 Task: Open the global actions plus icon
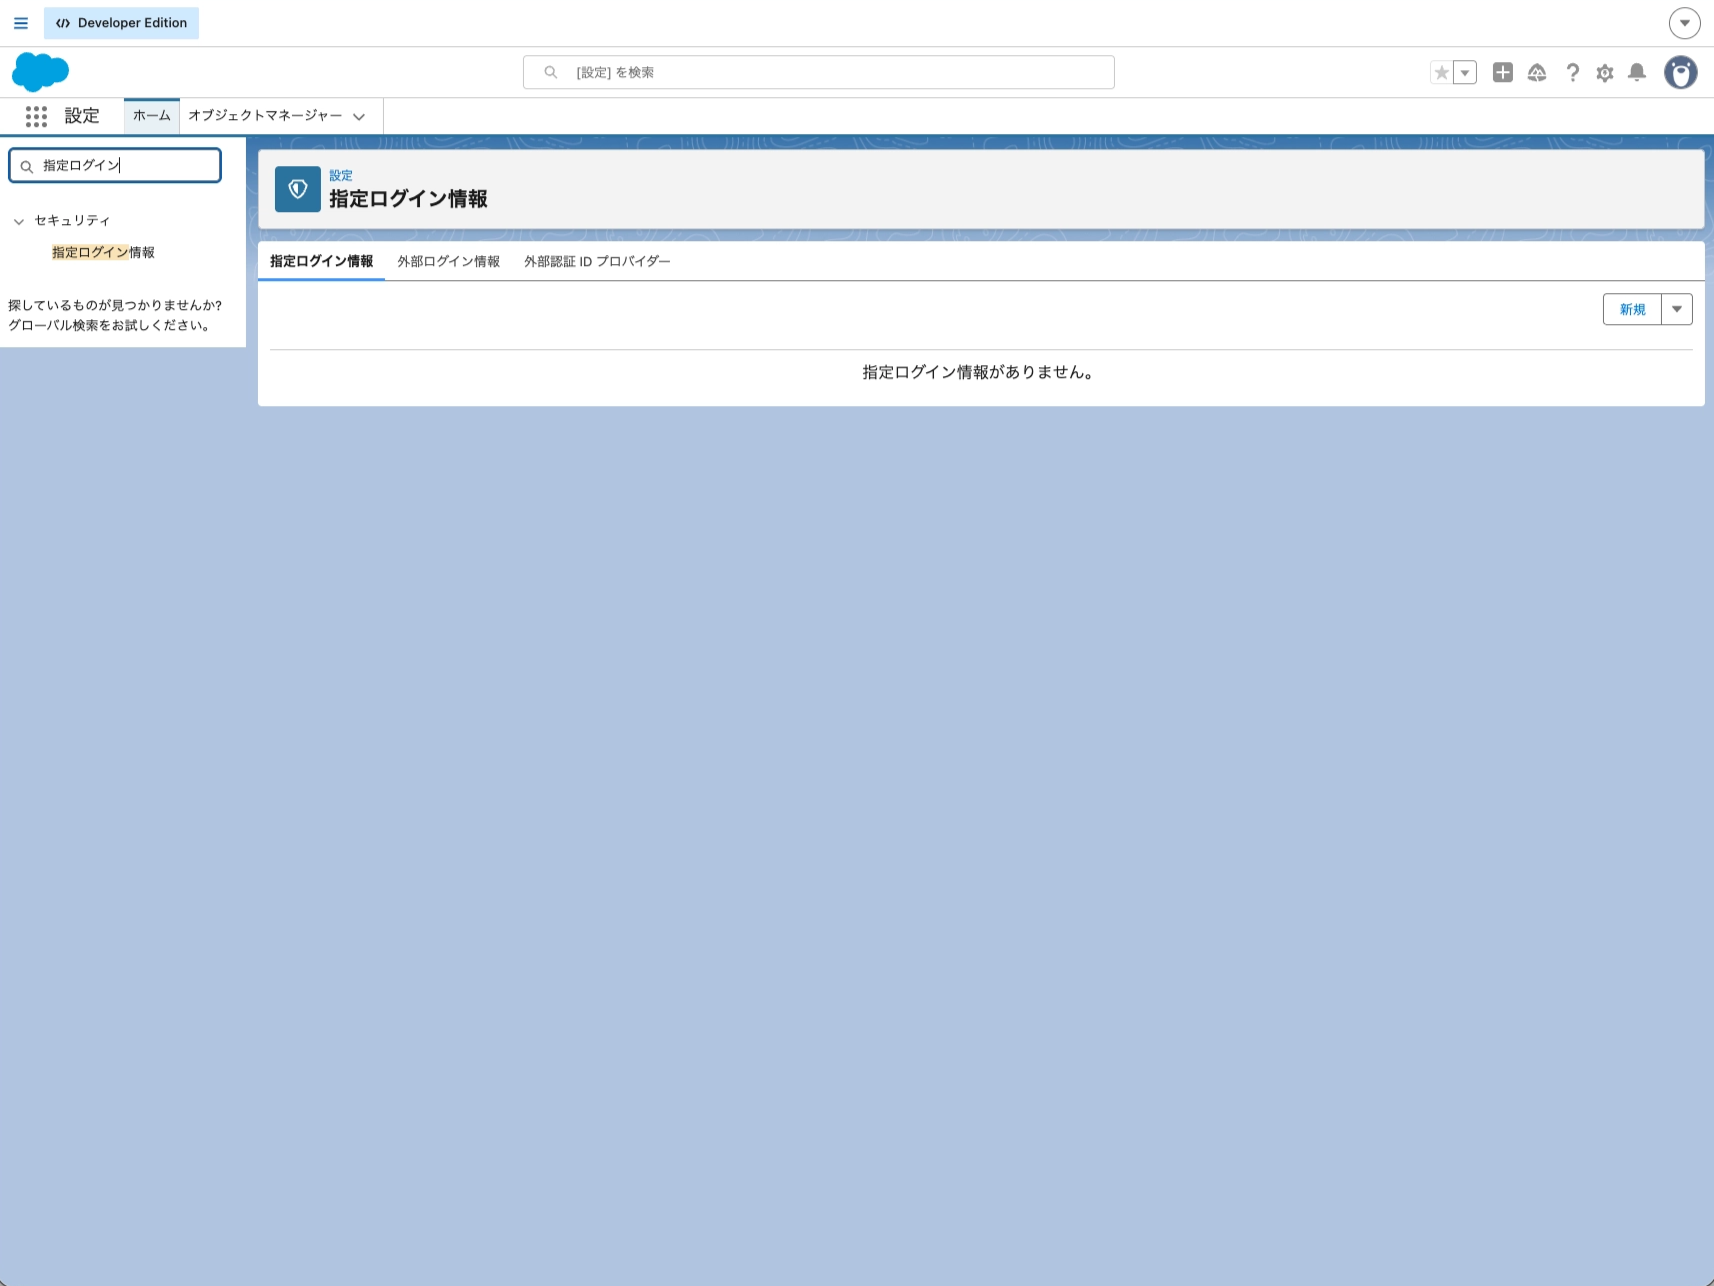click(x=1503, y=72)
